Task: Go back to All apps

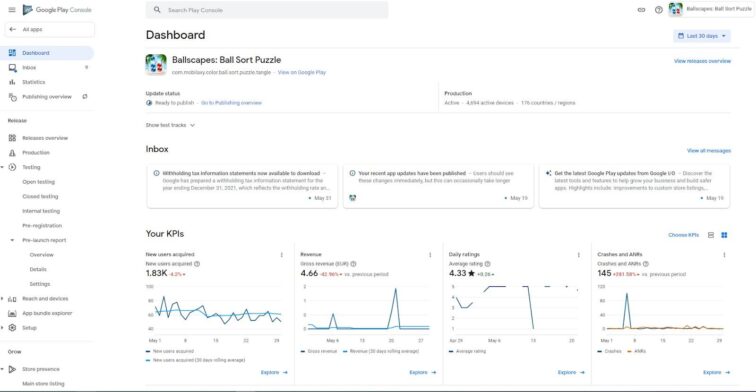Action: (49, 29)
